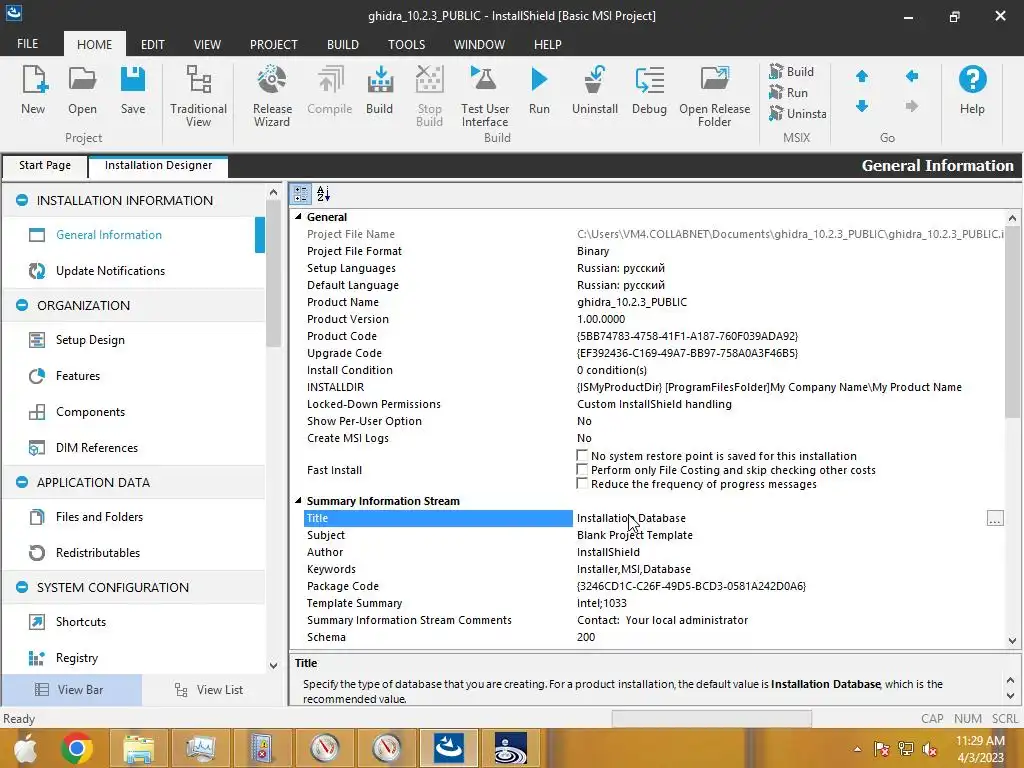Open an existing project file

click(82, 90)
